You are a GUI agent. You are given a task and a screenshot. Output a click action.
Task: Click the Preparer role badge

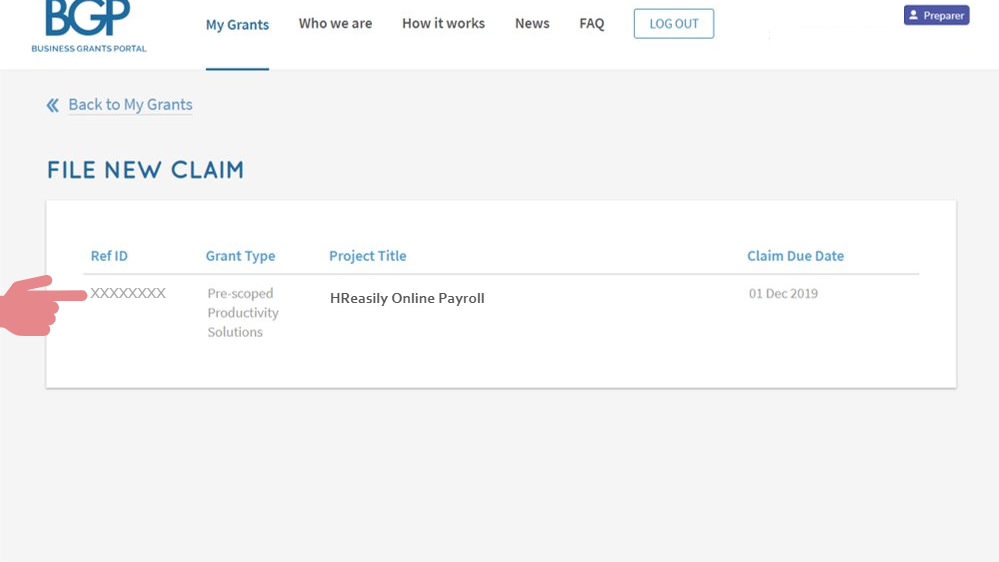pyautogui.click(x=937, y=15)
